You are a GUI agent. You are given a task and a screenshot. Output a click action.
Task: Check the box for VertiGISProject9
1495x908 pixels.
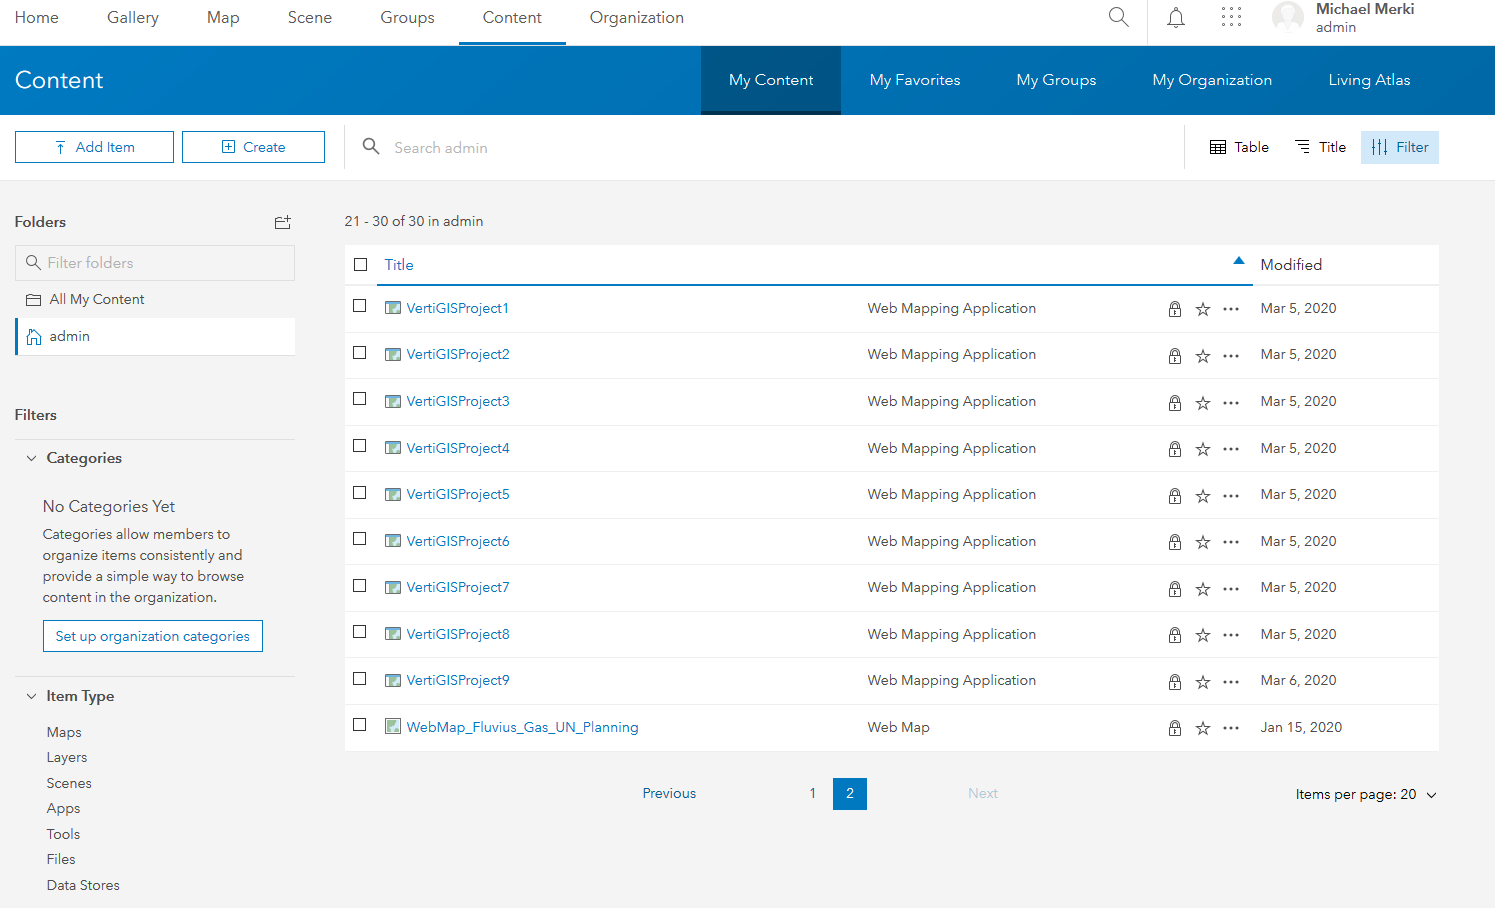coord(360,679)
